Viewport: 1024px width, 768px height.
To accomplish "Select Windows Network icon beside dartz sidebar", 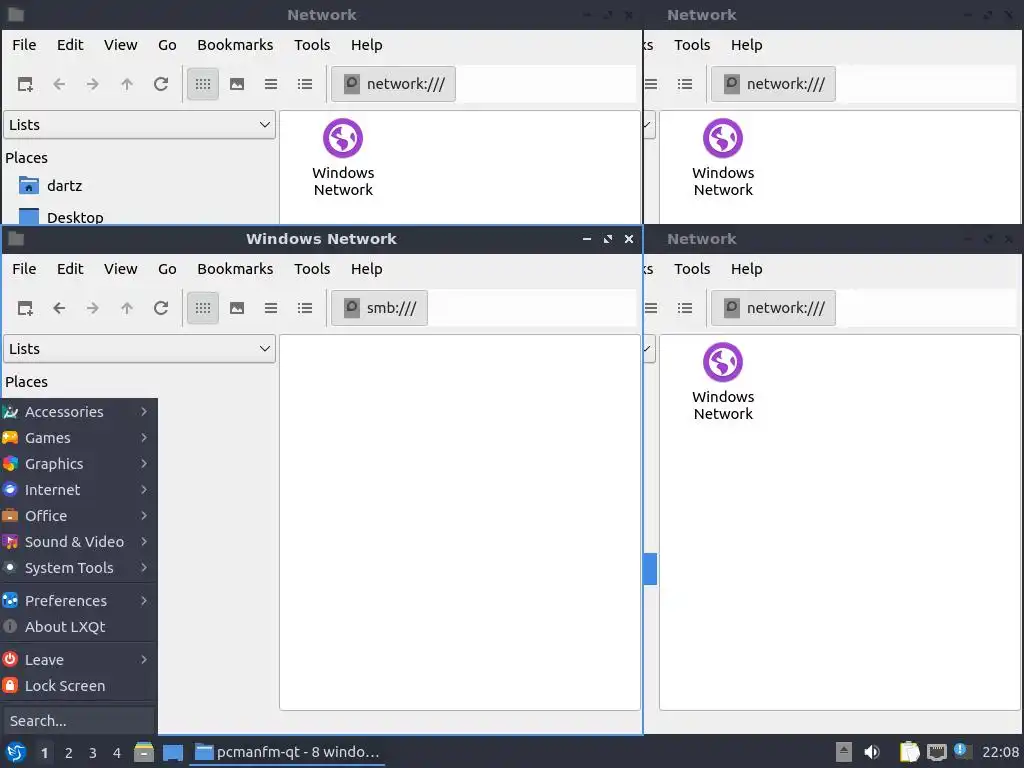I will pyautogui.click(x=343, y=158).
